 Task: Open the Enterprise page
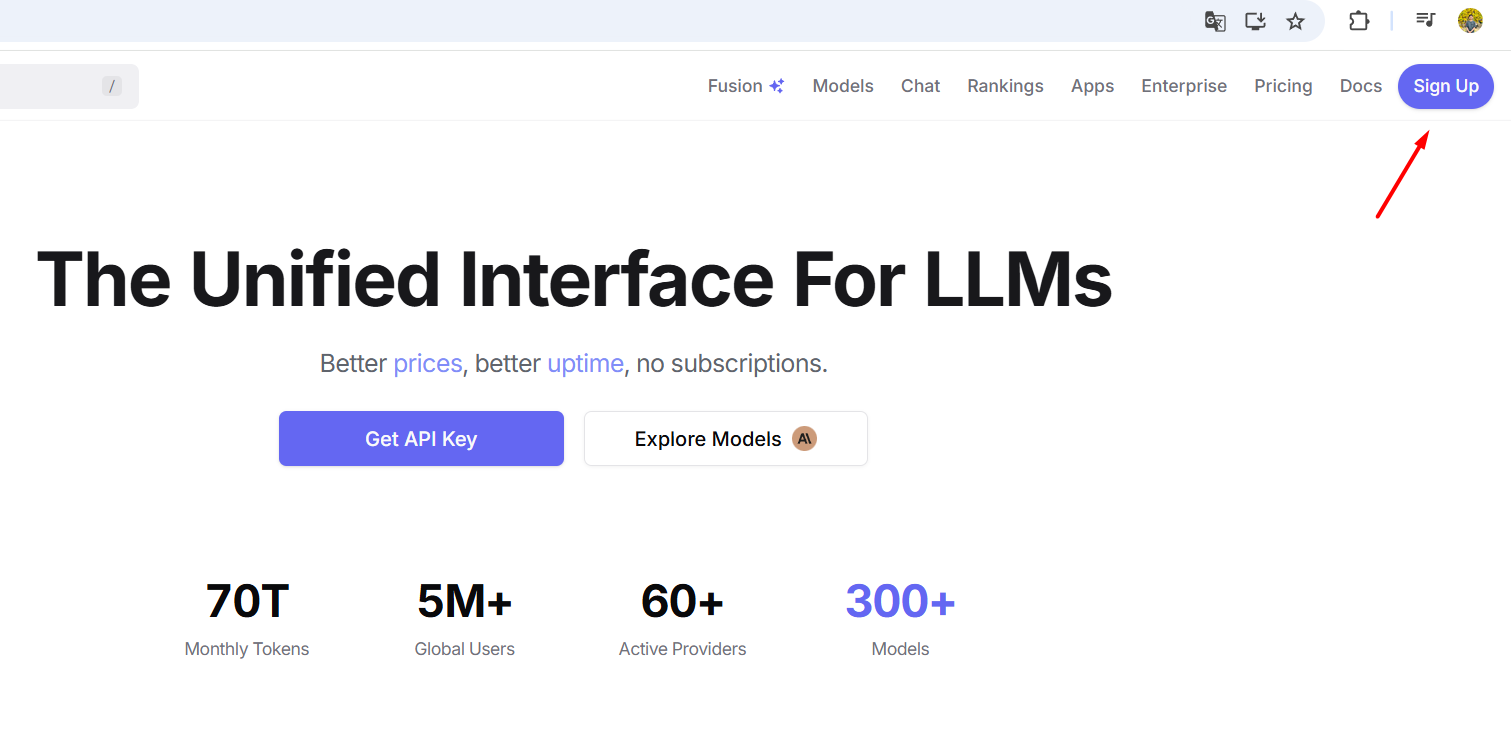click(1184, 86)
